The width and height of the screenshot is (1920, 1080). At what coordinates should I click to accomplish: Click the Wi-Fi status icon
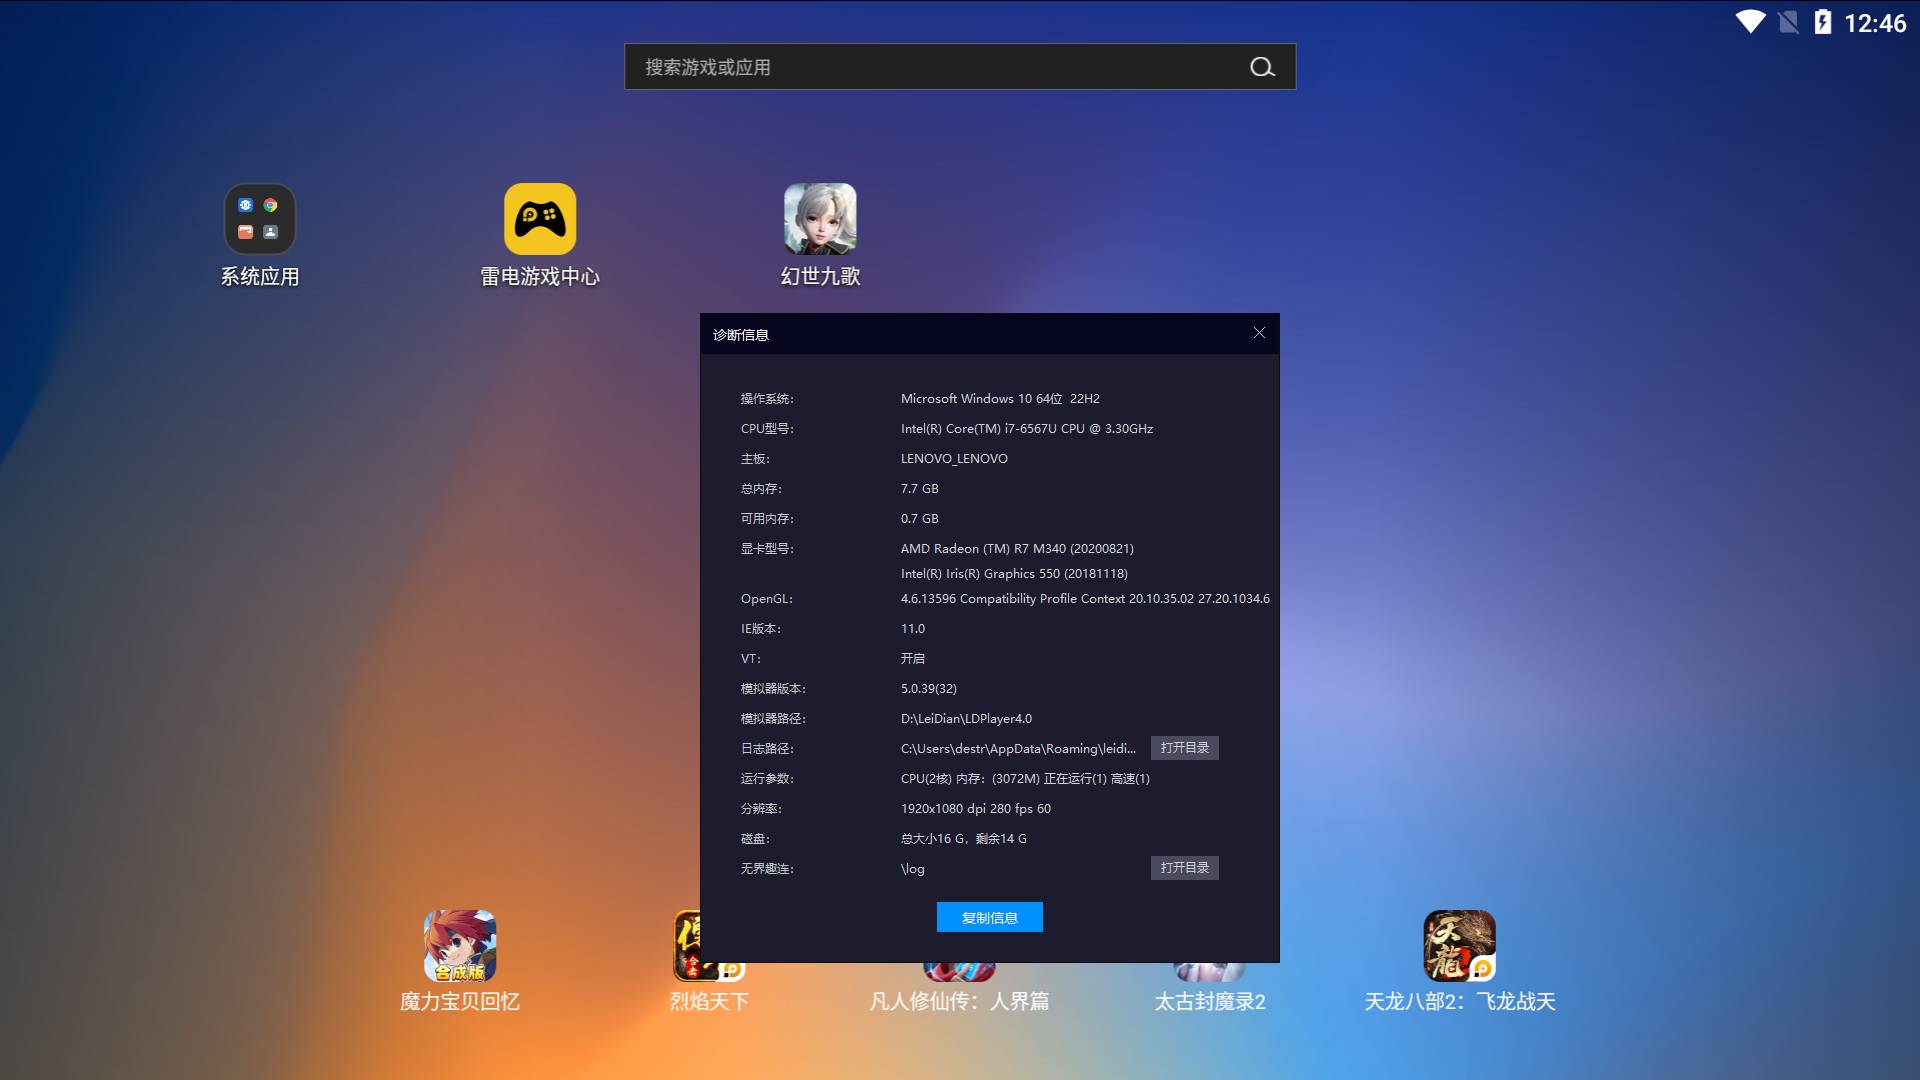(x=1750, y=22)
